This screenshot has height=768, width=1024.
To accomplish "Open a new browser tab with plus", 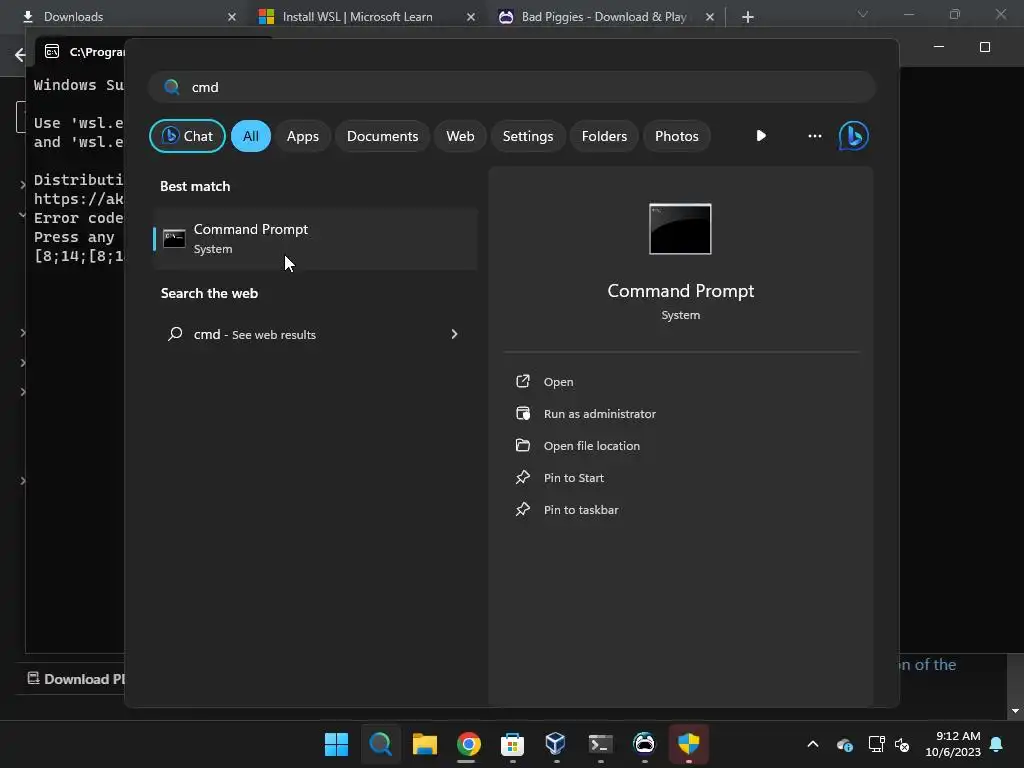I will tap(748, 17).
